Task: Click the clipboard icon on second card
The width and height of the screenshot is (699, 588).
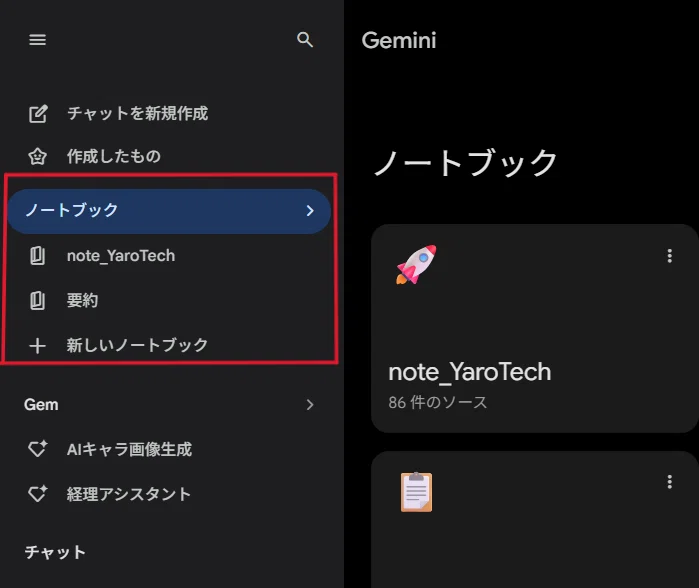Action: 416,492
